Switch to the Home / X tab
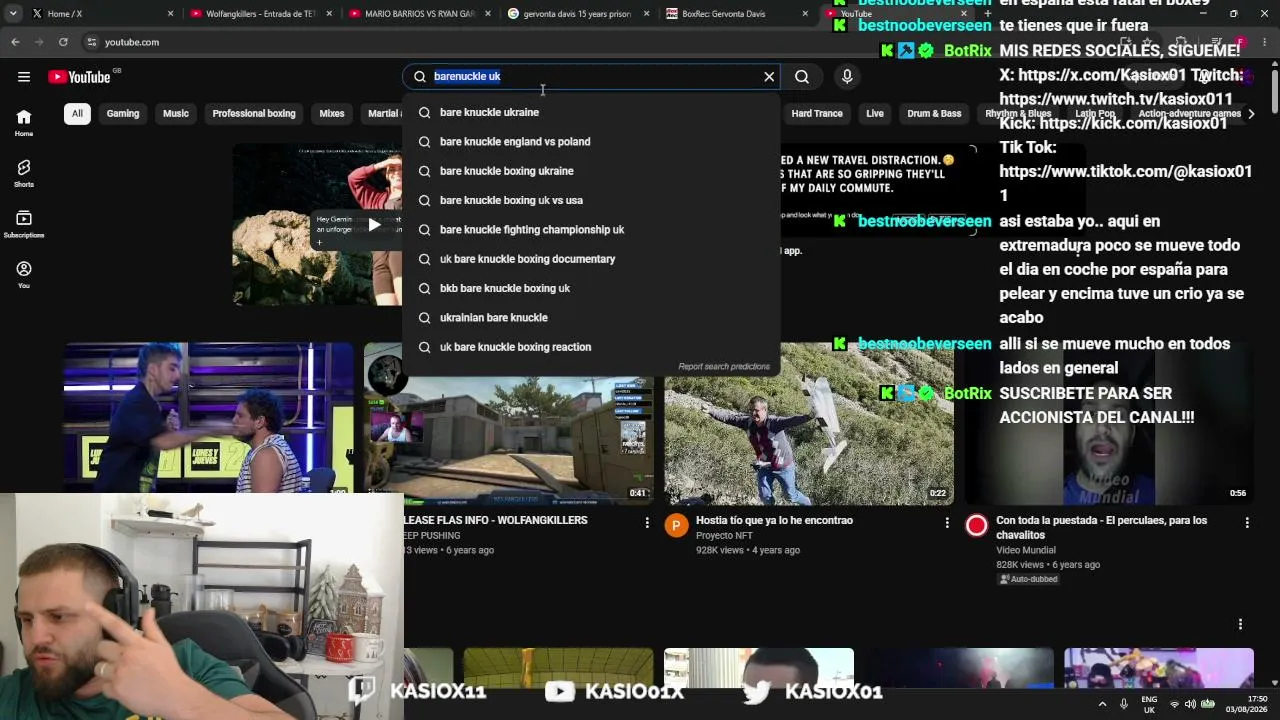Screen dimensions: 1280x720 (x=102, y=14)
